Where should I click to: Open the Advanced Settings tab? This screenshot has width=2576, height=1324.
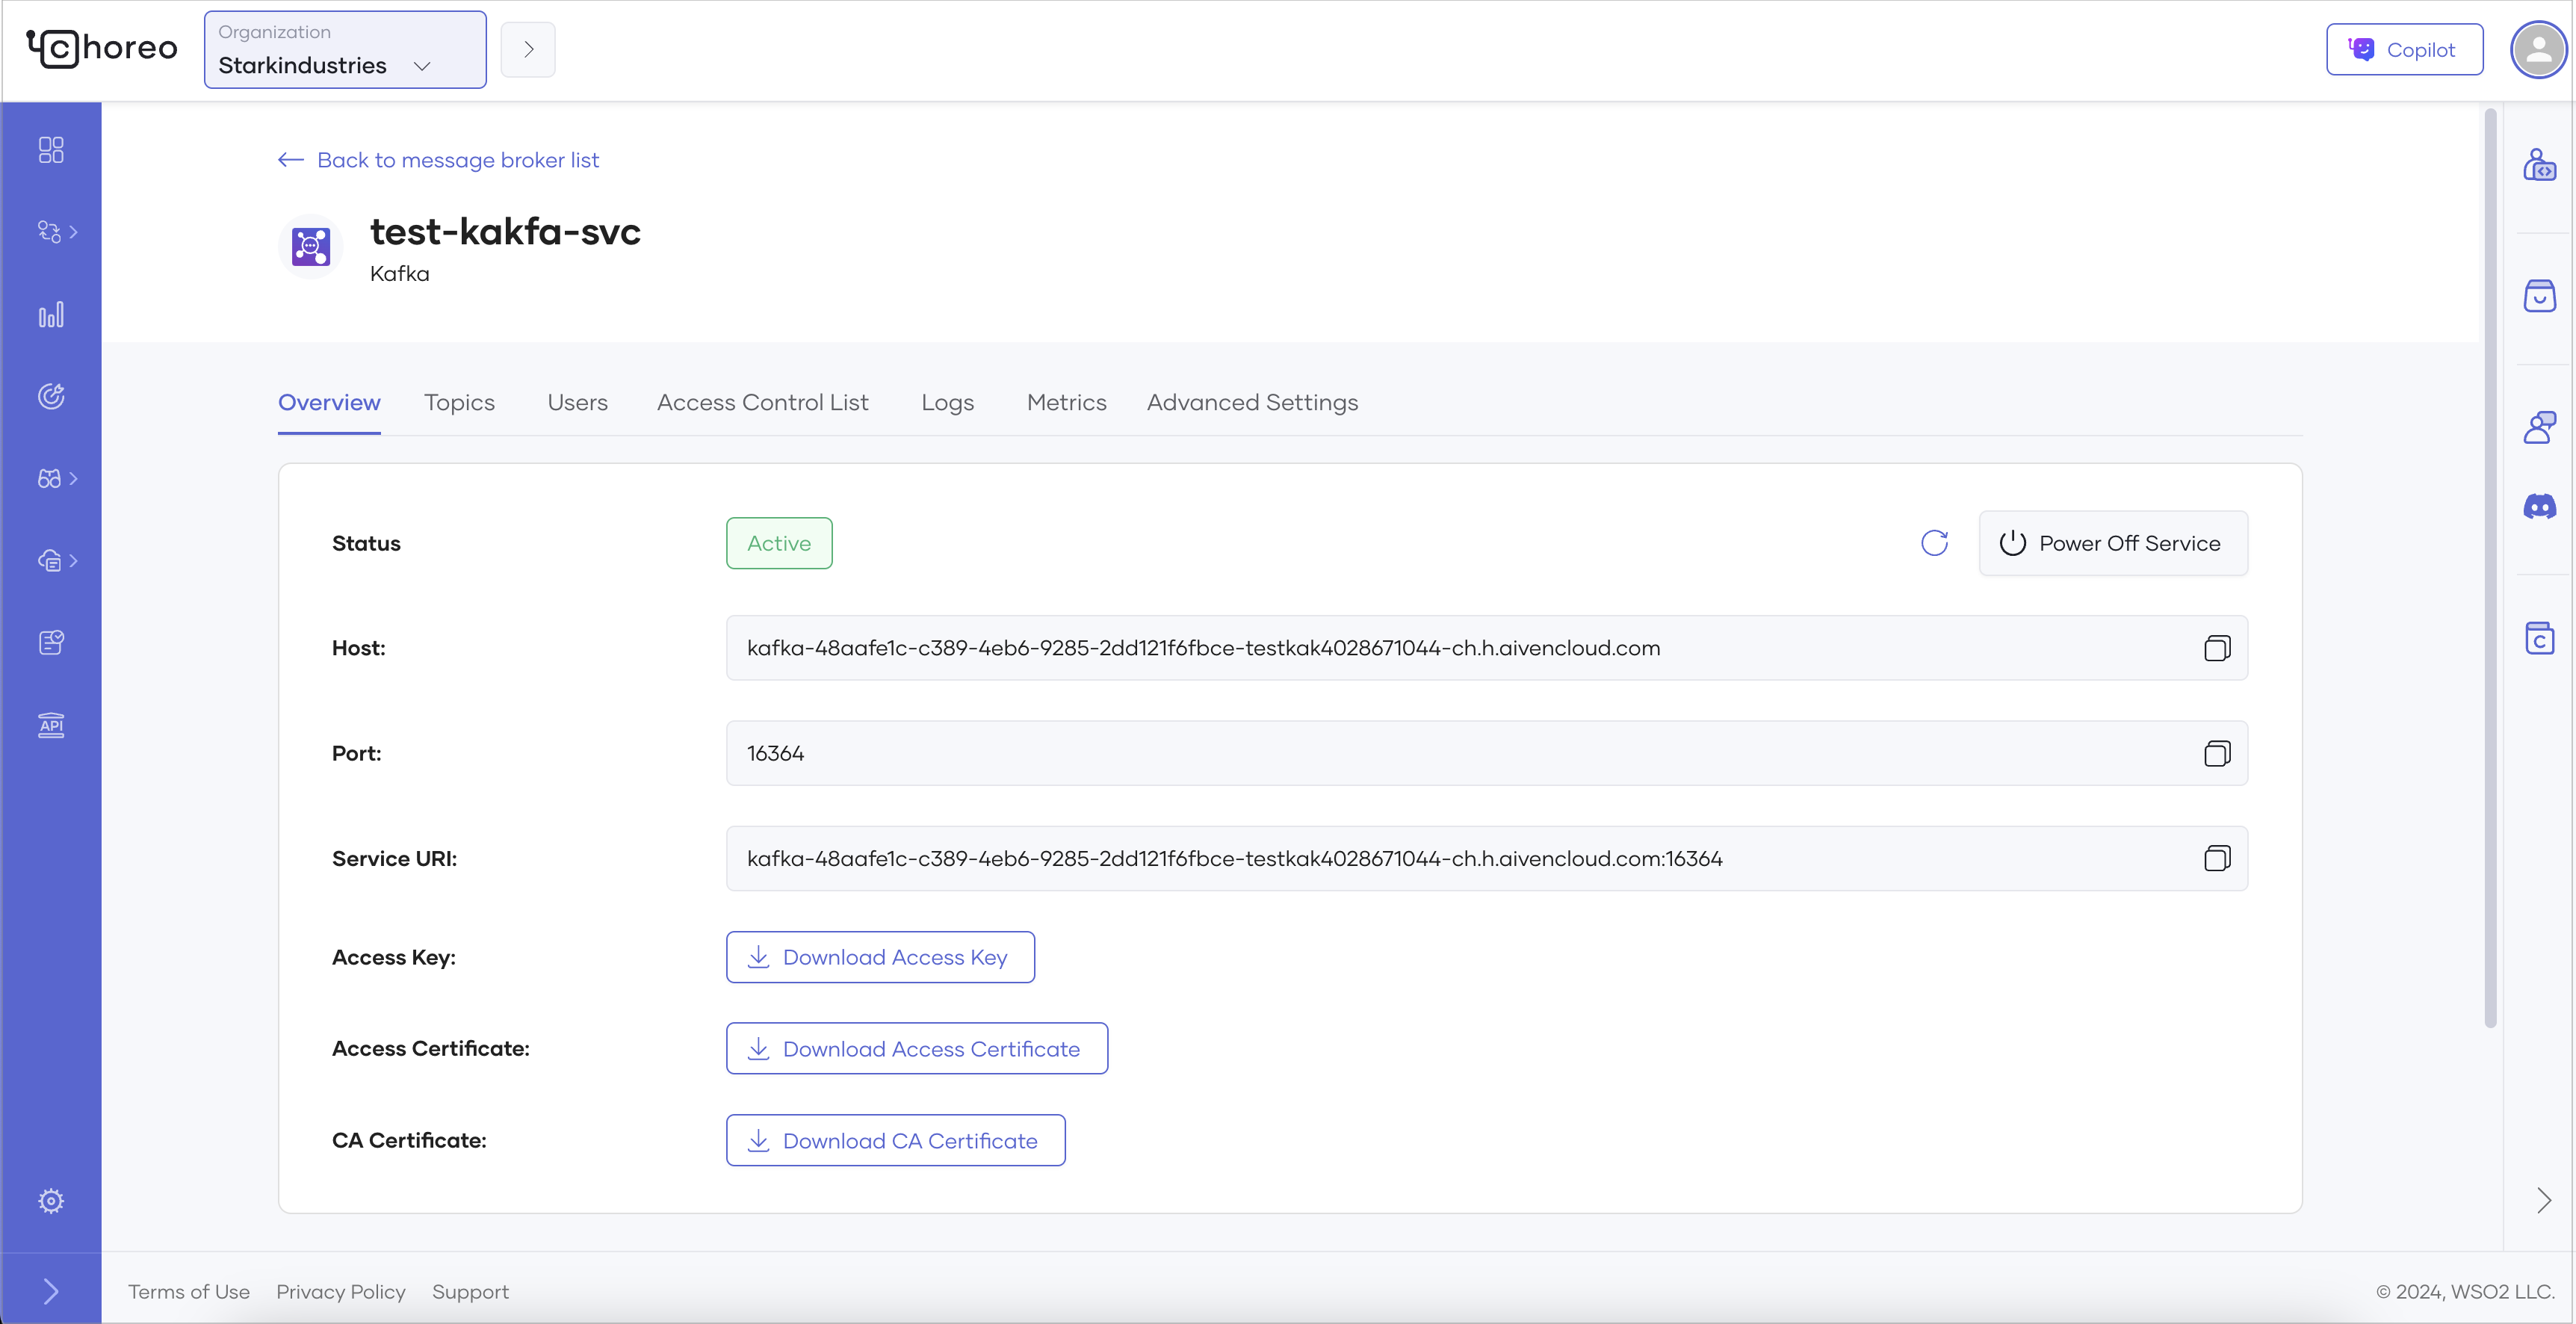point(1251,402)
